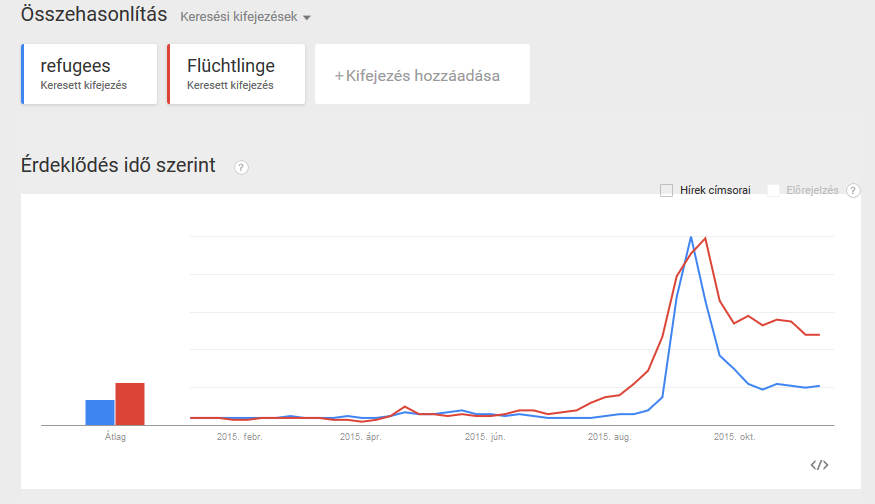Click the Összehasonlítás heading

[x=94, y=14]
